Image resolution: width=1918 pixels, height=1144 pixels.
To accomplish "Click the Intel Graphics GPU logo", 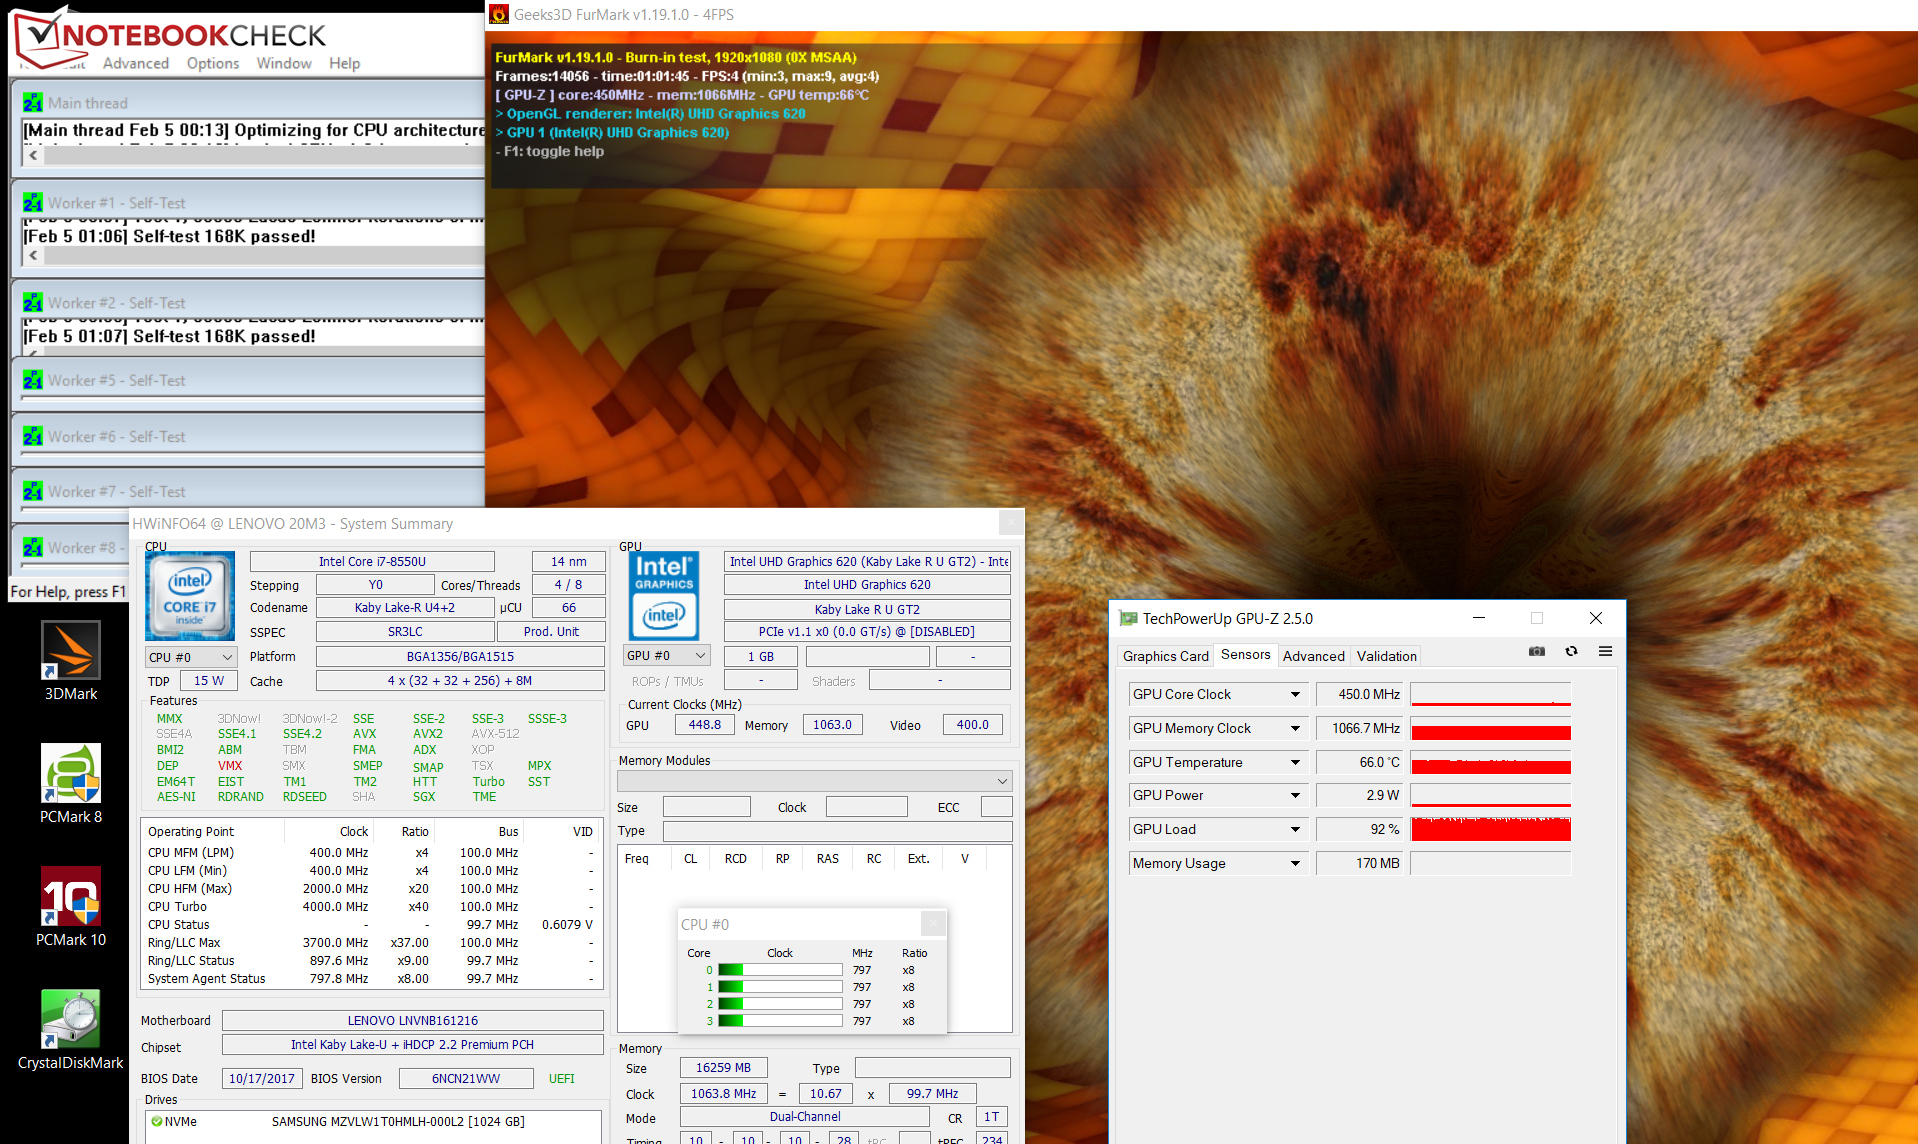I will [664, 596].
